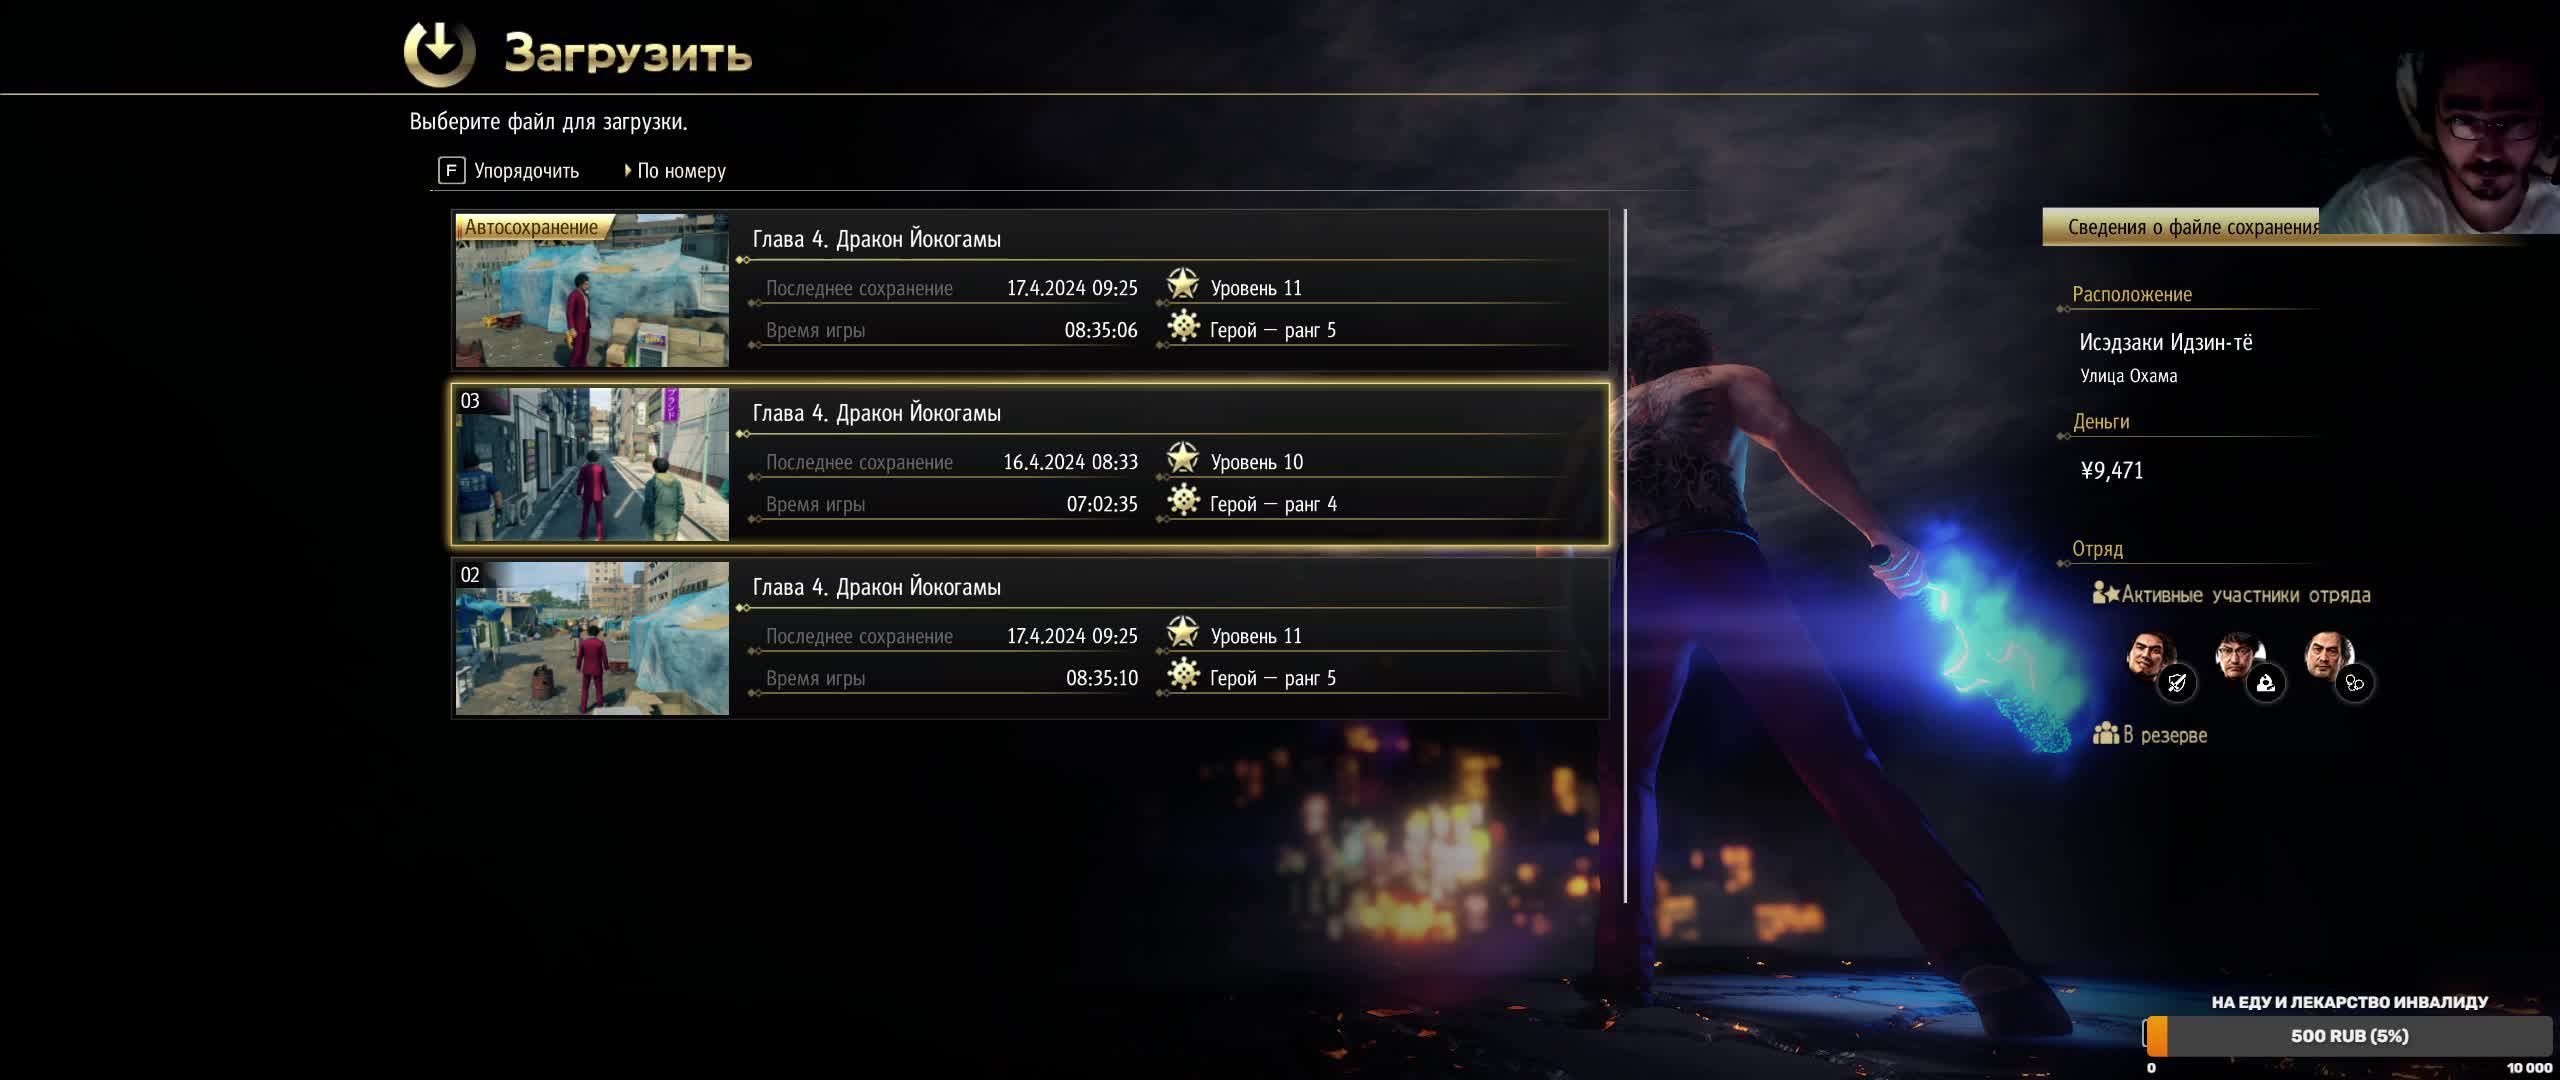This screenshot has height=1080, width=2560.
Task: Select save slot 03 entry
Action: click(1030, 464)
